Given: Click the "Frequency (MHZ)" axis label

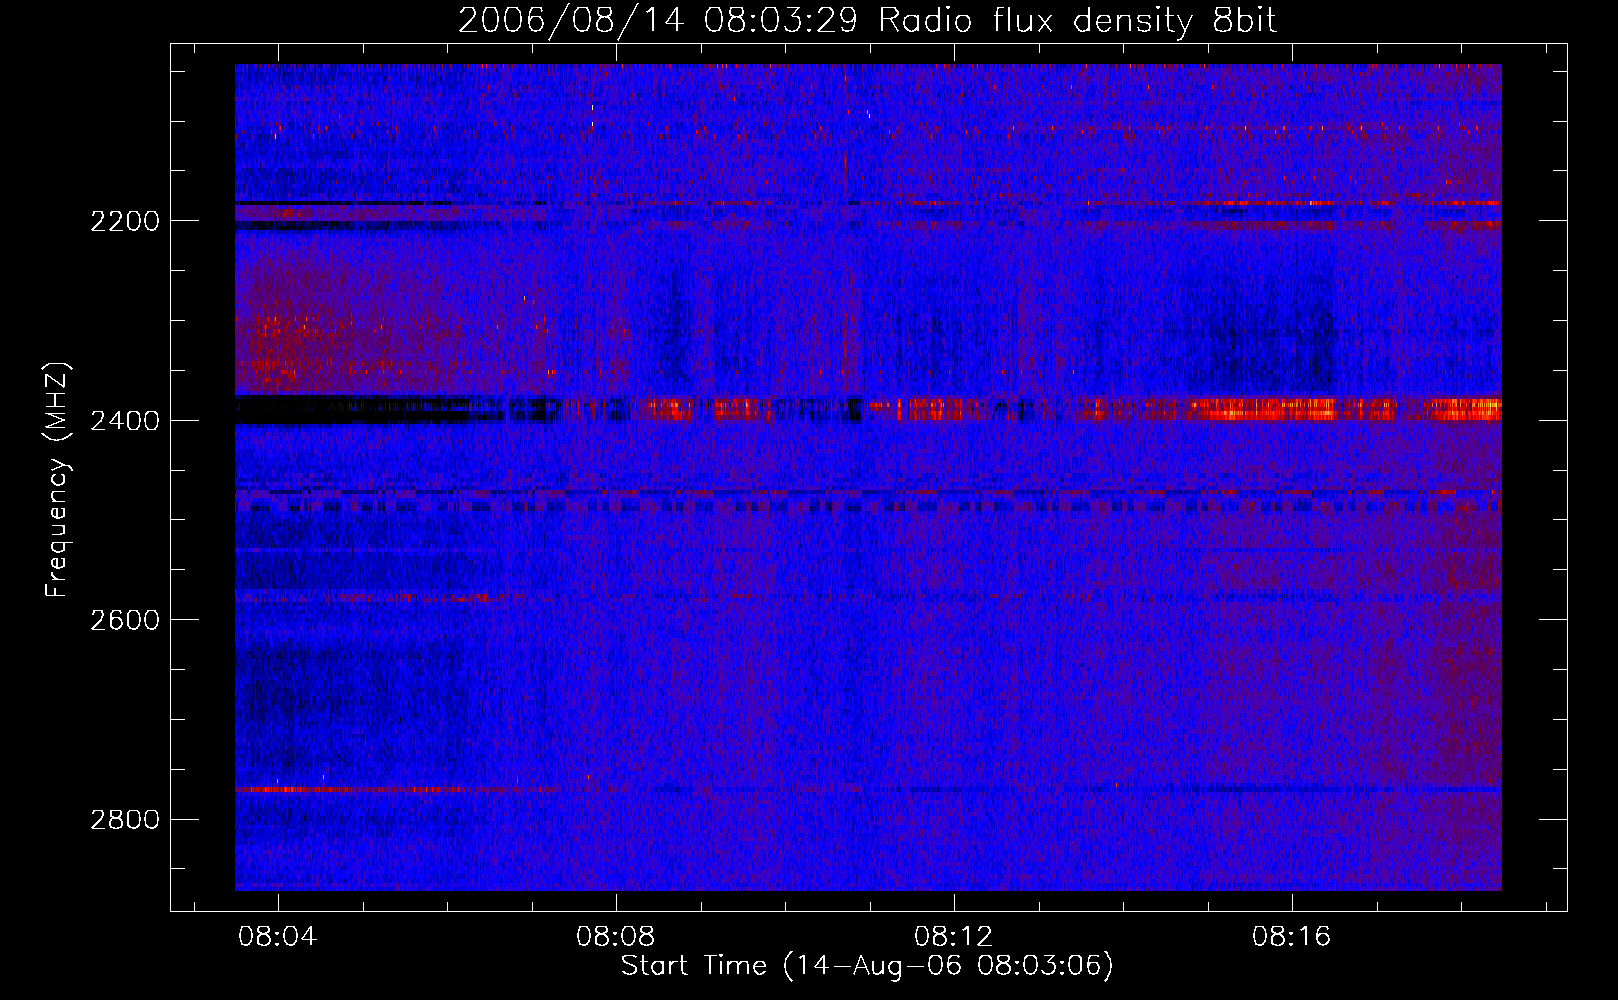Looking at the screenshot, I should tap(57, 480).
